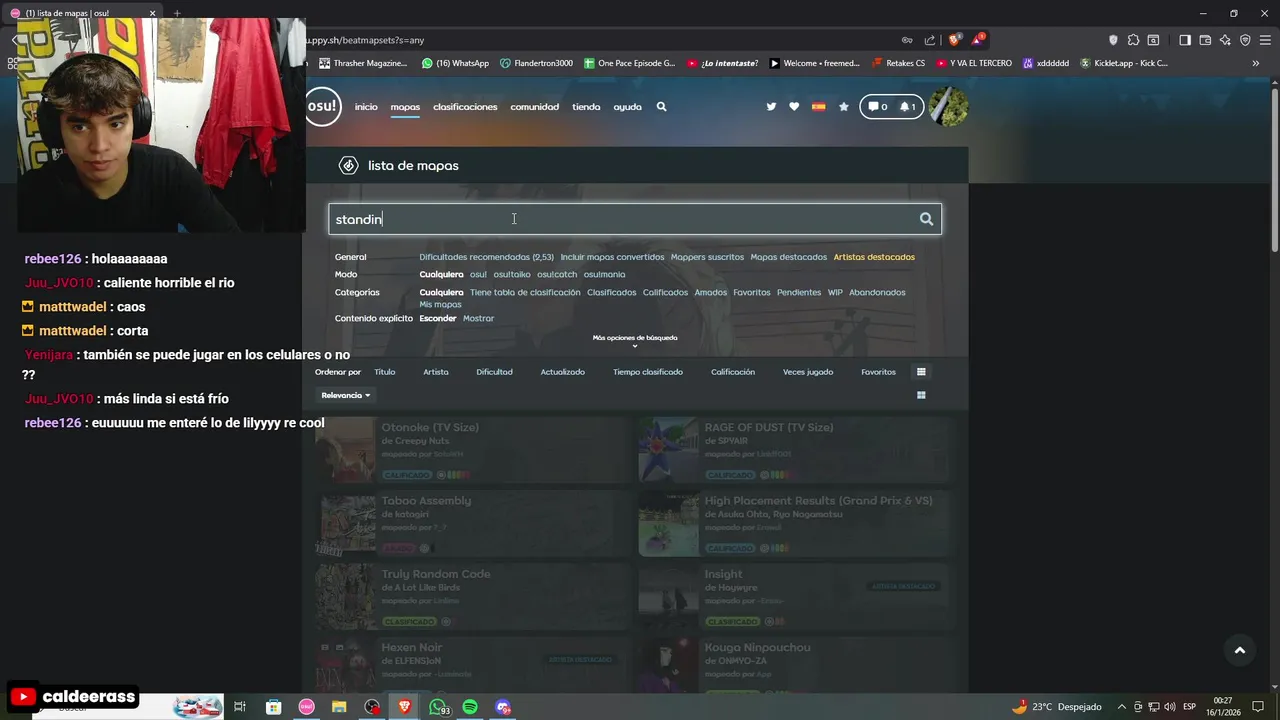Switch to list view layout icon

pos(921,372)
